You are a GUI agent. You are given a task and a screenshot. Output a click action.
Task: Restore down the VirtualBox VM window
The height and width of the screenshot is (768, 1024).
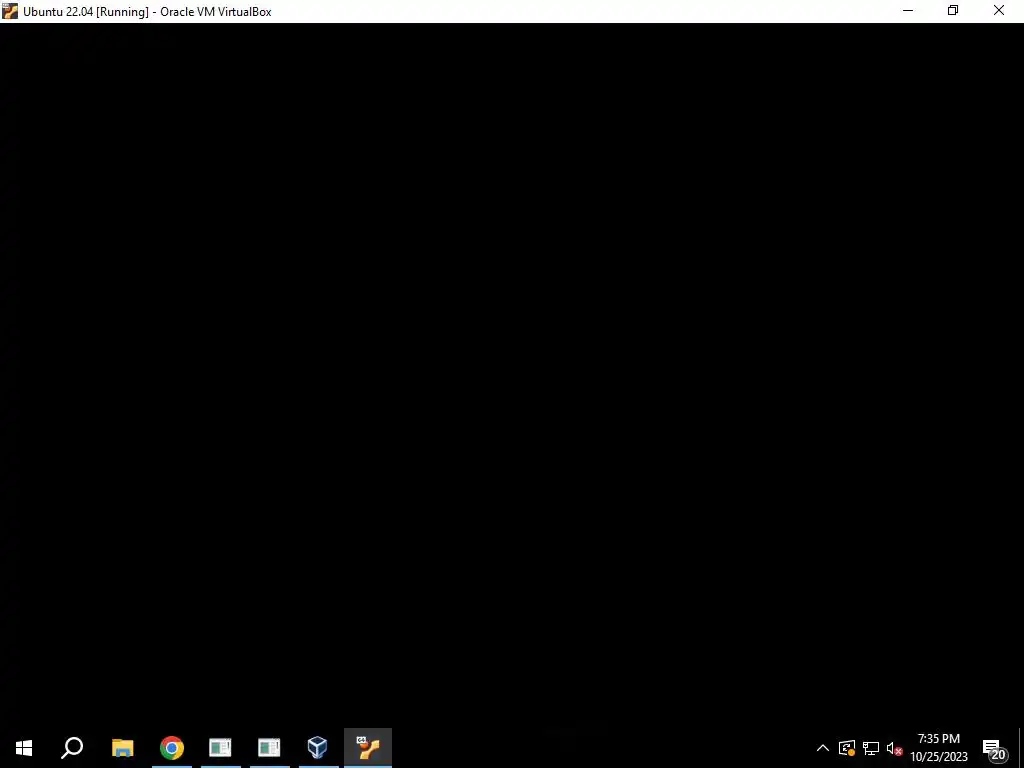tap(953, 11)
